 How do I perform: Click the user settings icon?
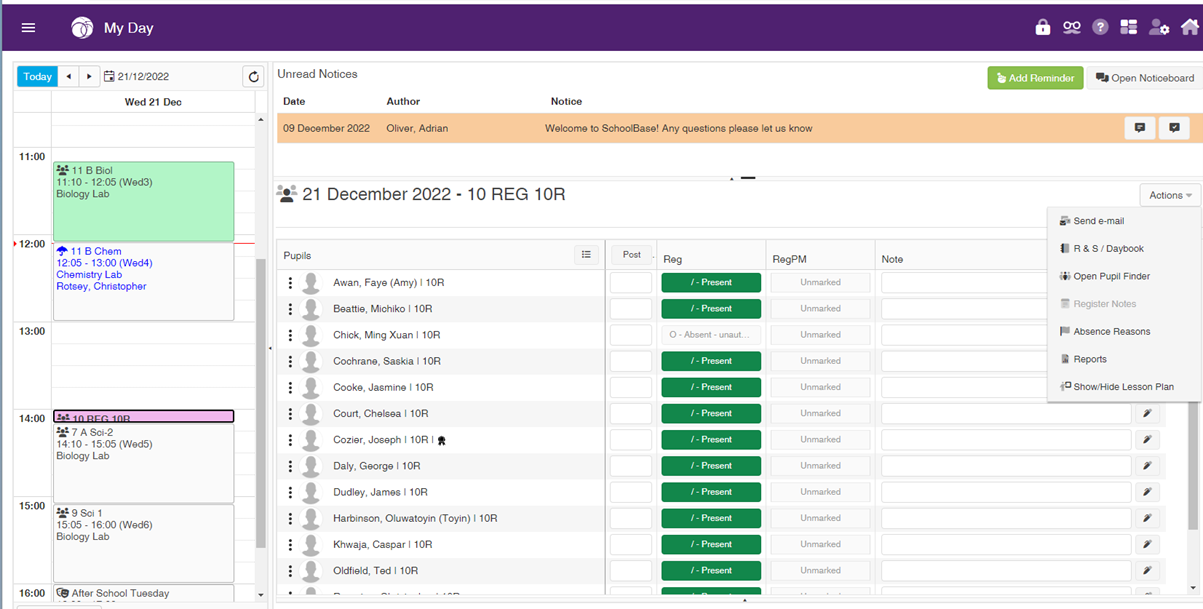[x=1158, y=27]
